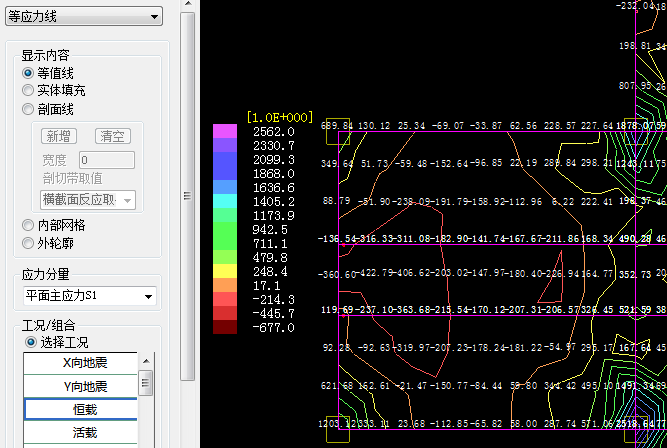Click the magenta 2562.0 legend swatch
The height and width of the screenshot is (448, 667).
click(x=225, y=131)
